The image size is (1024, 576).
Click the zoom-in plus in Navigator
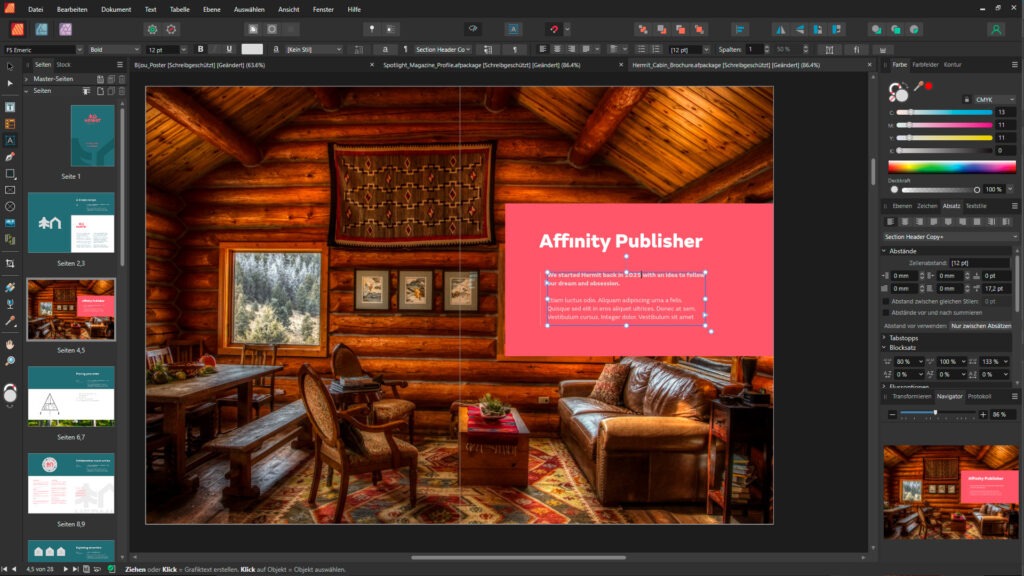(x=983, y=415)
